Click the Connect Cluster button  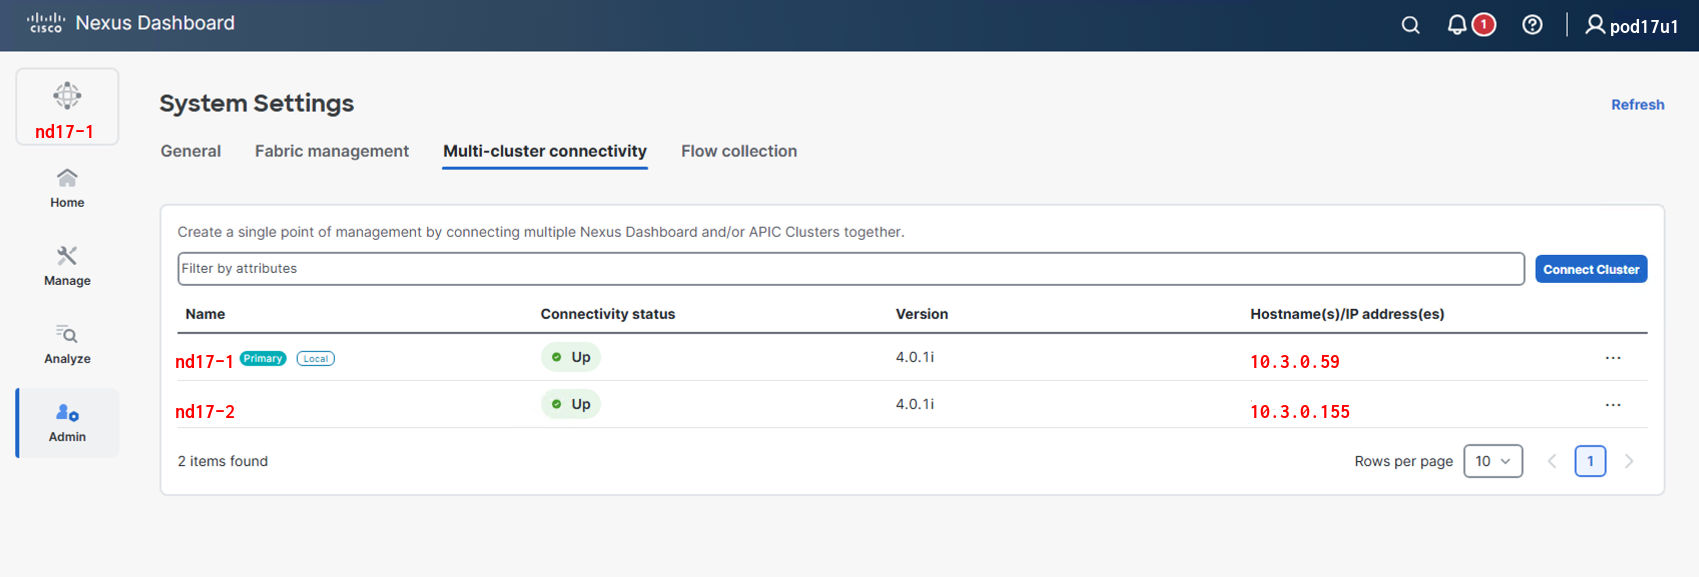1590,269
